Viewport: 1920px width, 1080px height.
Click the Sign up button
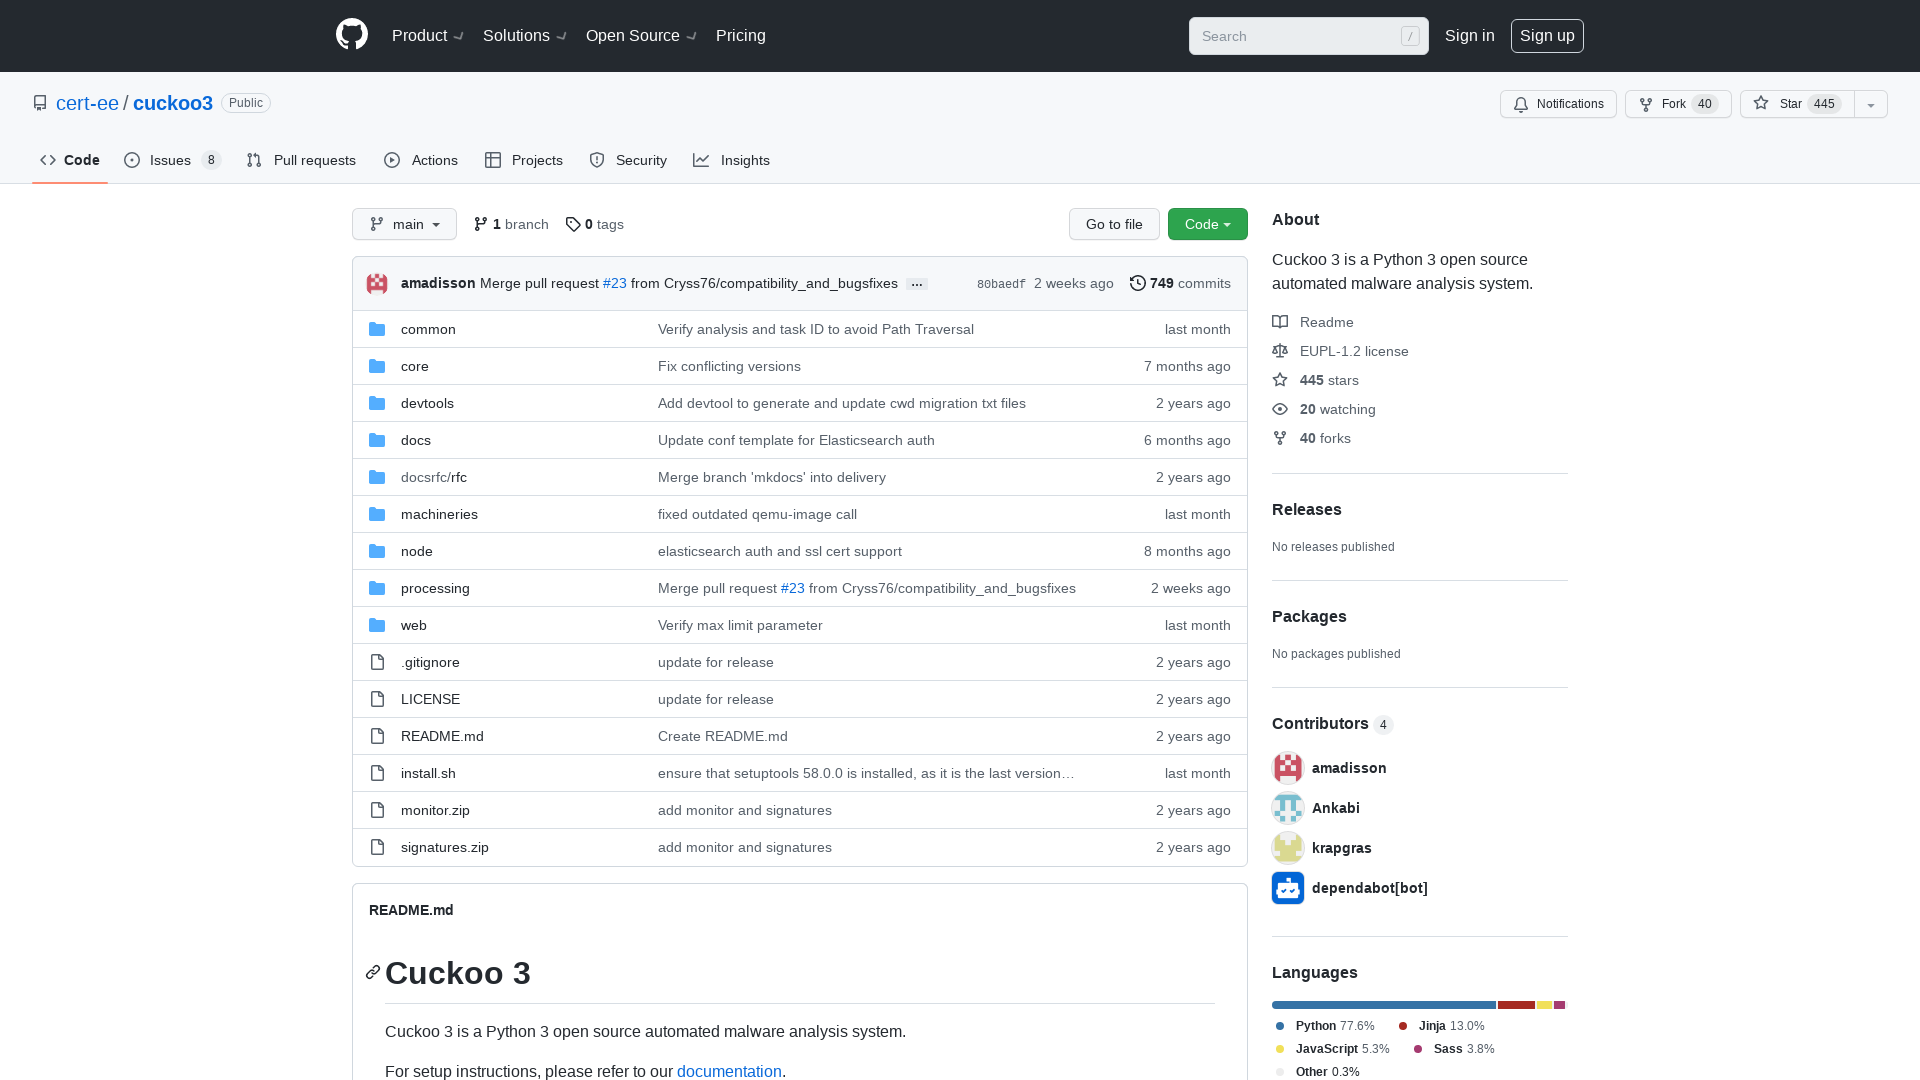tap(1547, 36)
